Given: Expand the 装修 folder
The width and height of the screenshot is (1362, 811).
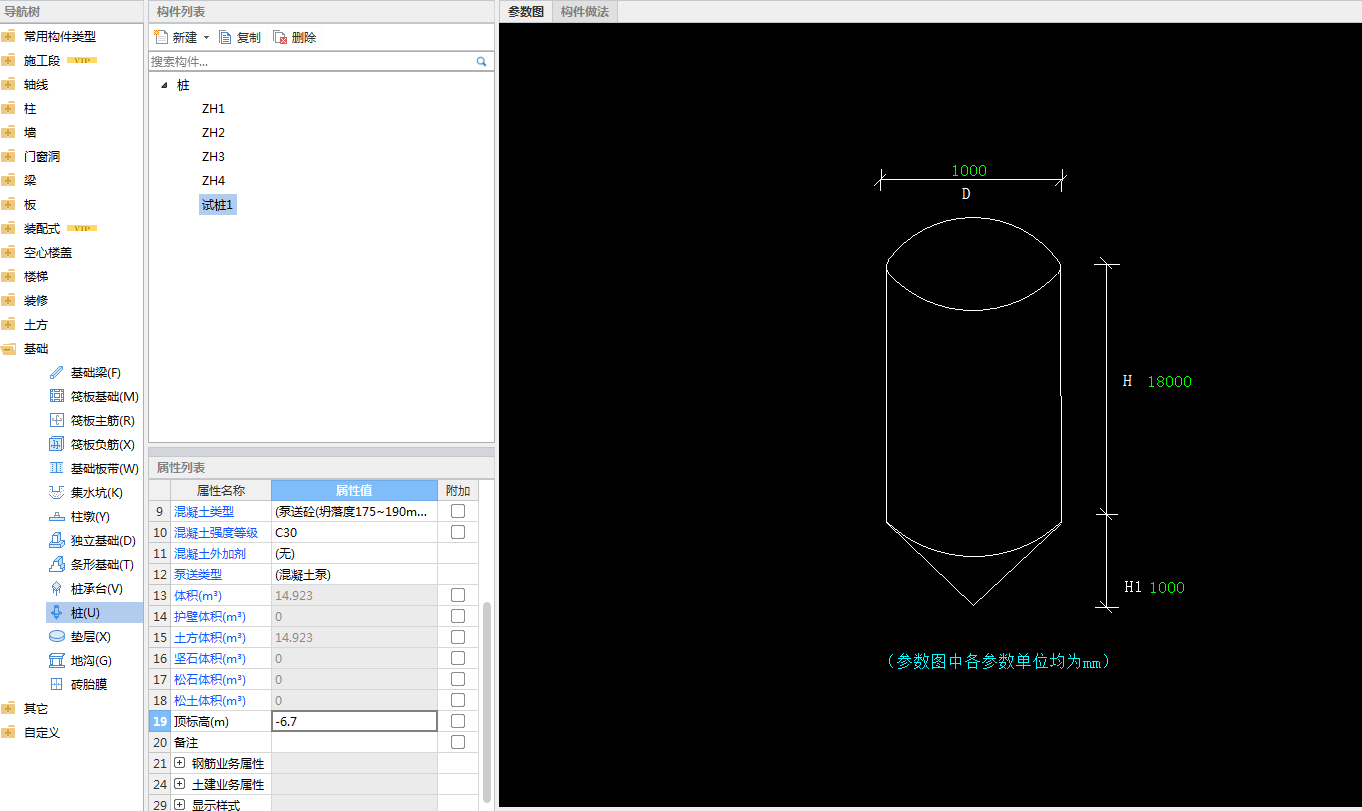Looking at the screenshot, I should coord(9,300).
